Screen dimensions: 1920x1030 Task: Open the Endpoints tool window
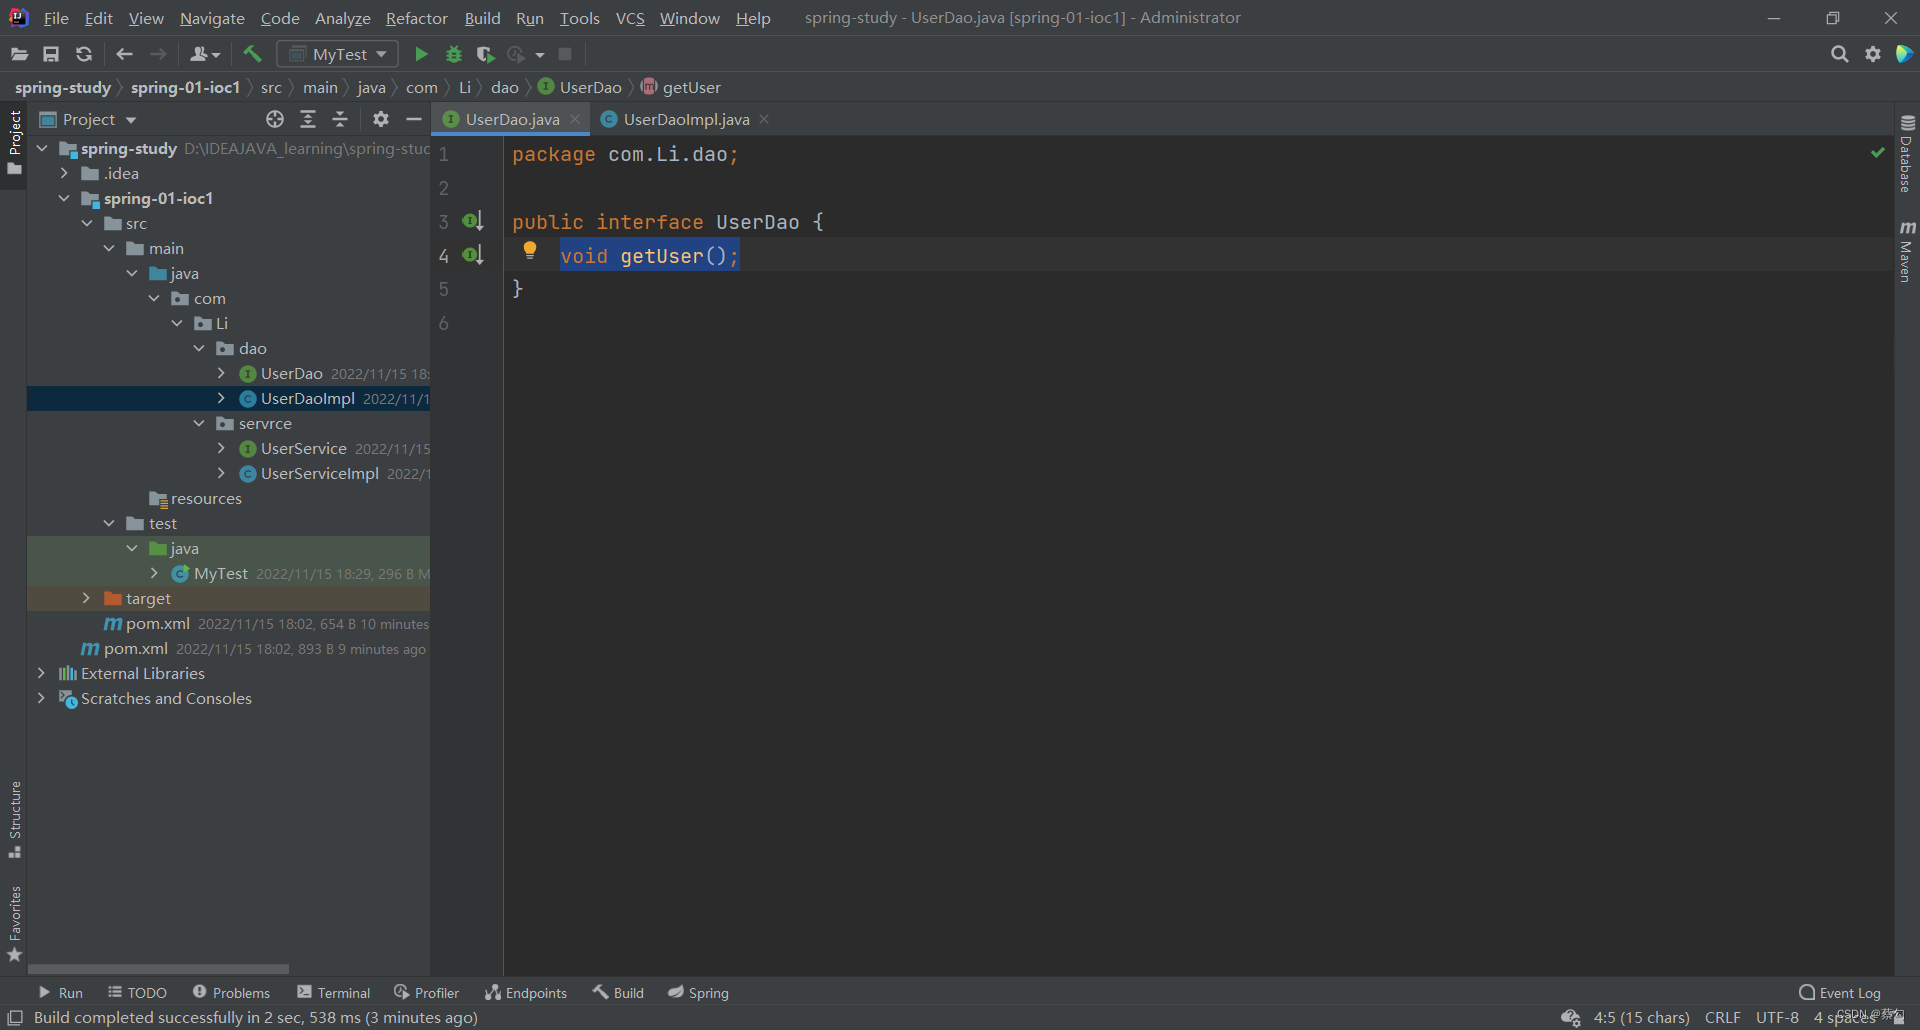(x=526, y=992)
